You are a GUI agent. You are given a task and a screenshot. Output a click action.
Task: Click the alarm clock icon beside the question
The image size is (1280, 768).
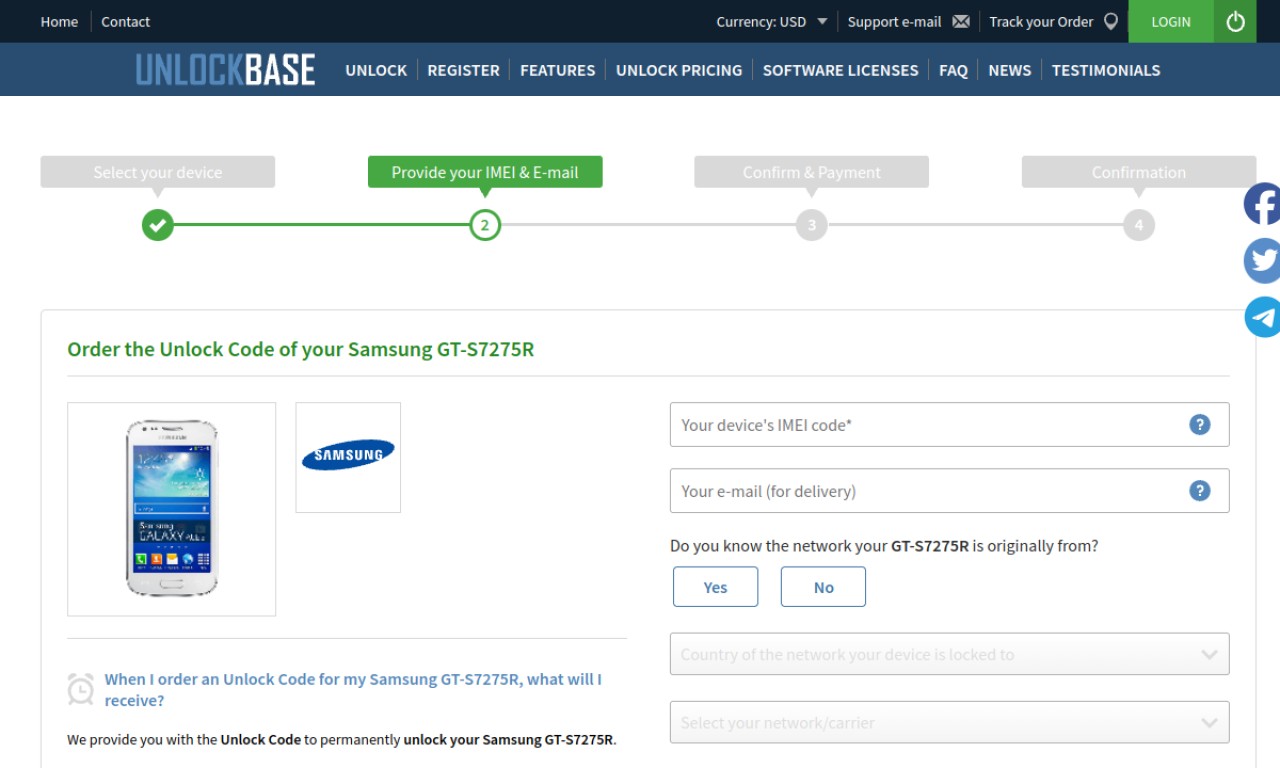(x=81, y=689)
